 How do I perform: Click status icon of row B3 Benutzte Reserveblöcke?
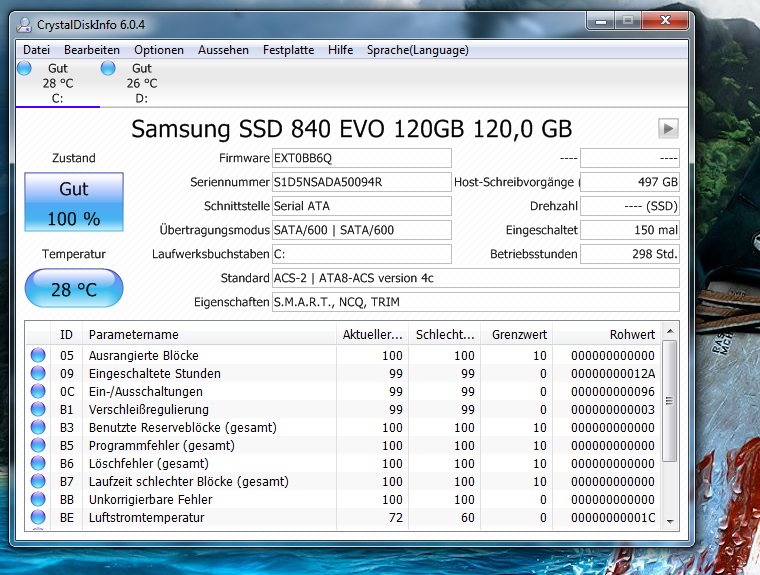point(38,427)
